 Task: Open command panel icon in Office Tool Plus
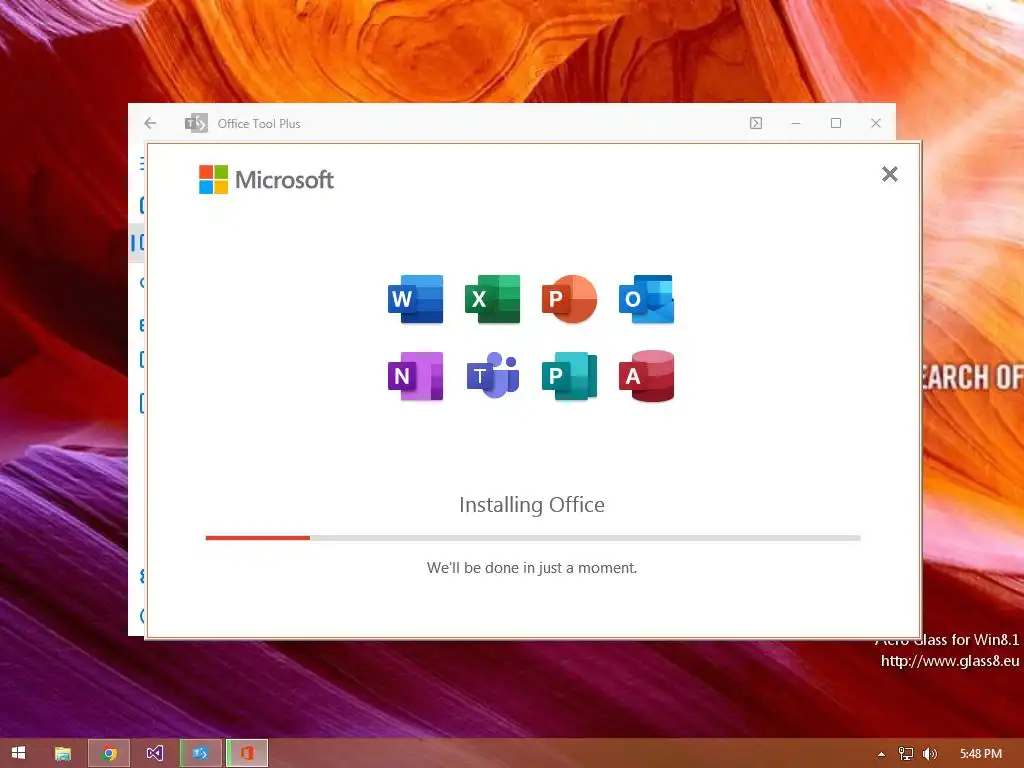[756, 123]
